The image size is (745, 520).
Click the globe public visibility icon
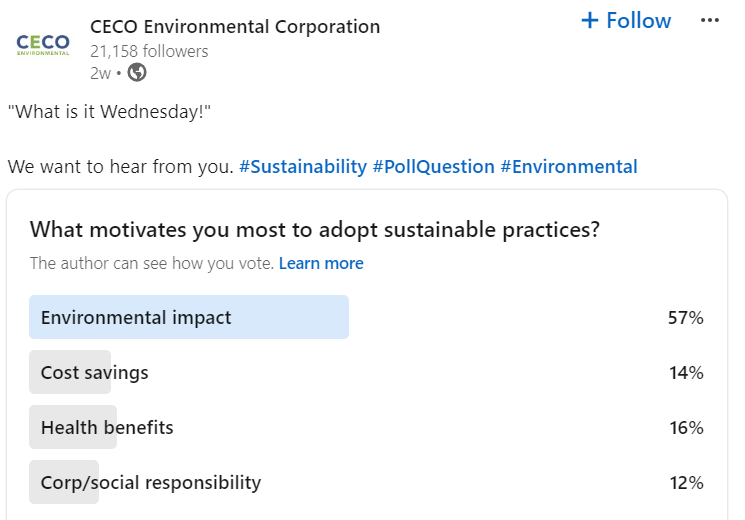point(137,72)
